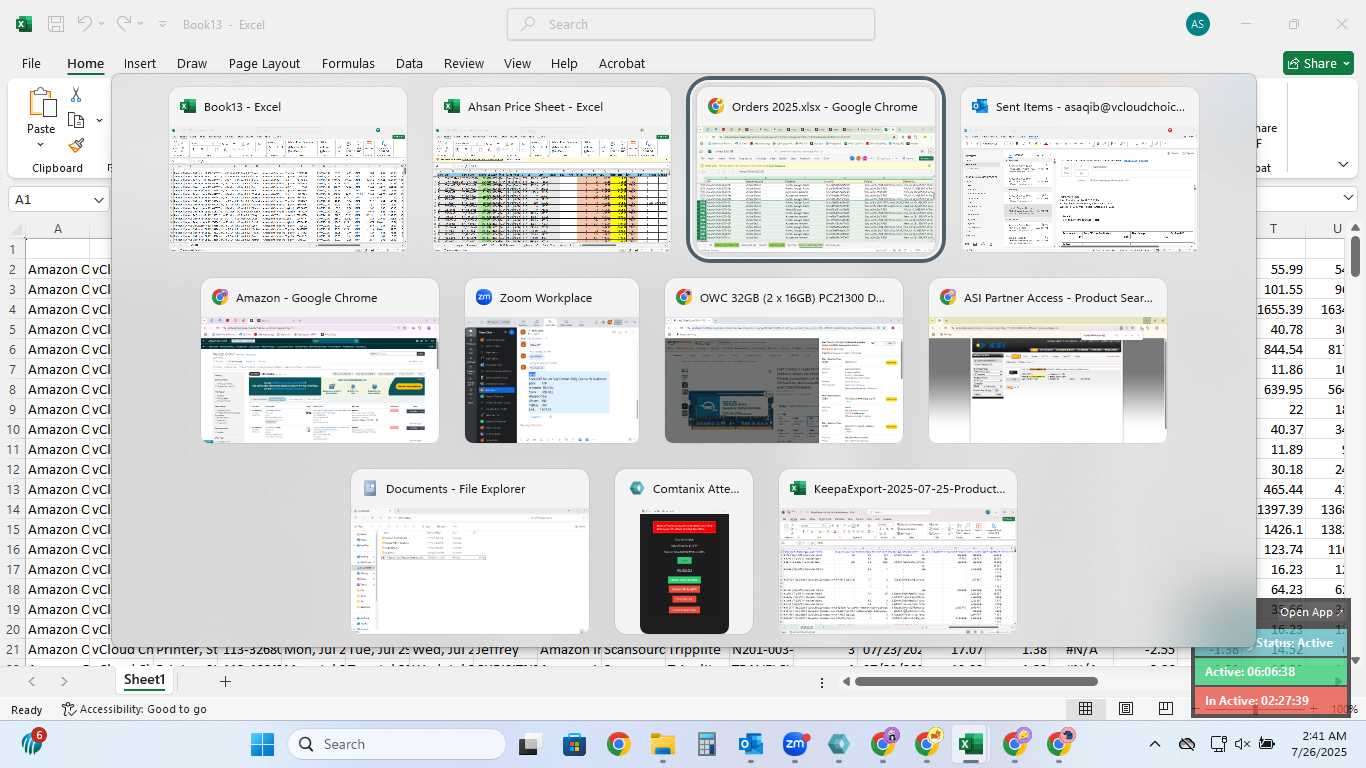Click the Windows taskbar Search box
The width and height of the screenshot is (1366, 768).
(399, 744)
